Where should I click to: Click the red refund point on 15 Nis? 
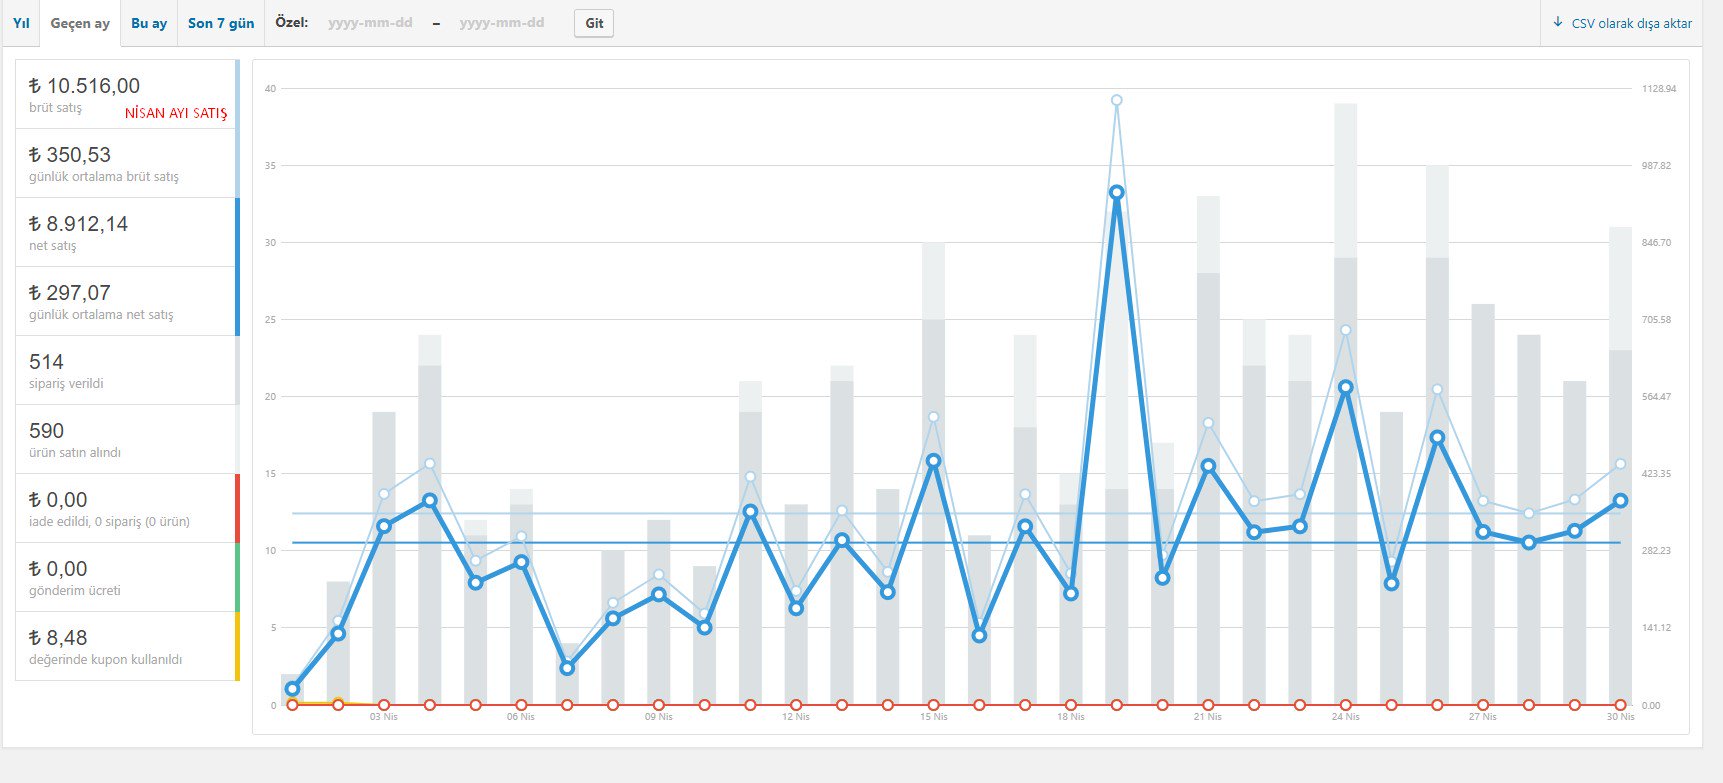coord(933,705)
